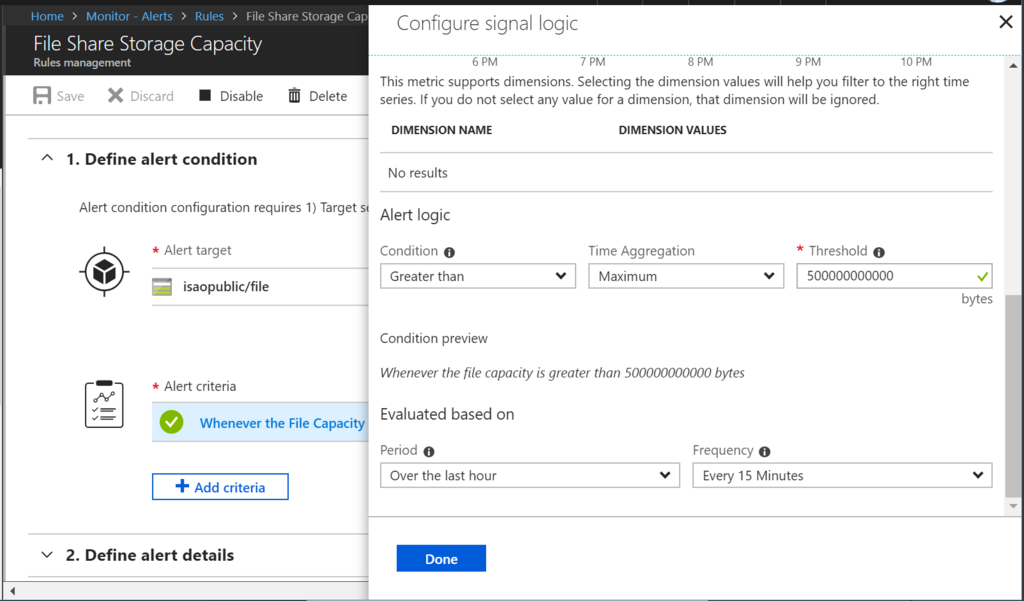Open the Condition dropdown
This screenshot has height=601, width=1024.
click(477, 276)
